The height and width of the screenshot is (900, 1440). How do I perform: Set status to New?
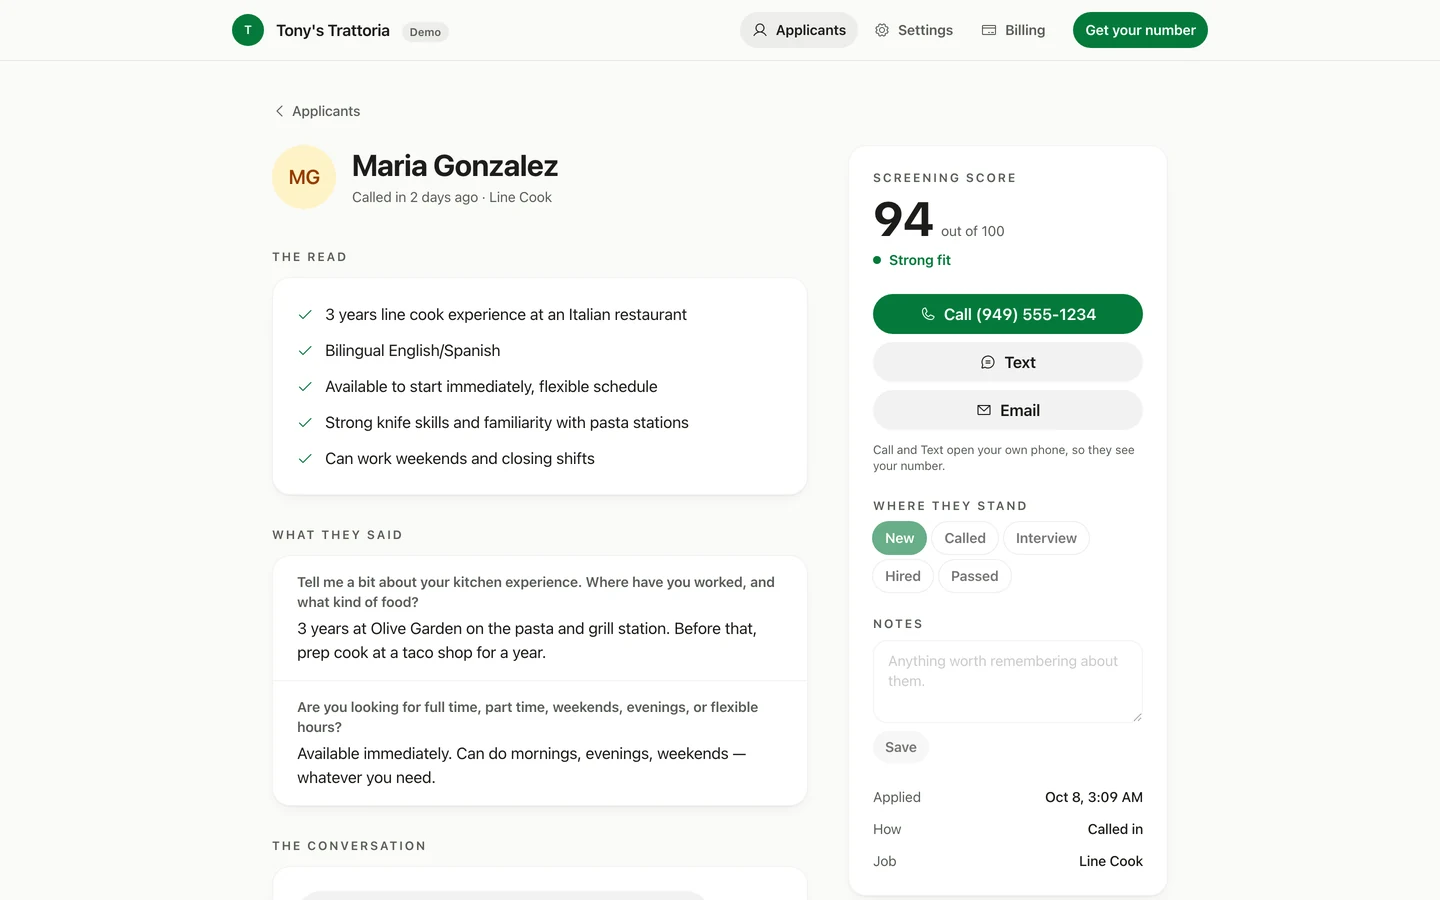(x=899, y=538)
